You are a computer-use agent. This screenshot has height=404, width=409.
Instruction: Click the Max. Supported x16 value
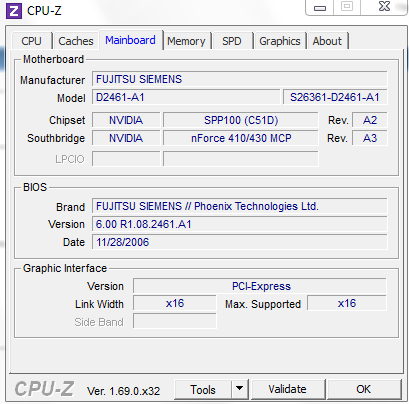[x=347, y=303]
